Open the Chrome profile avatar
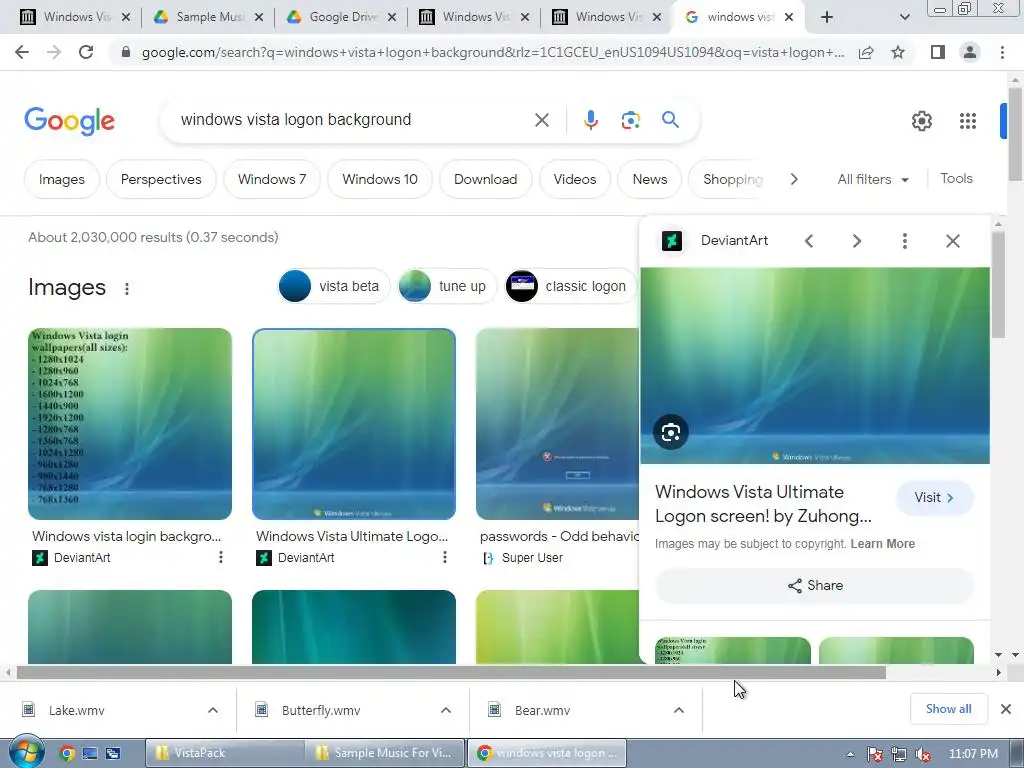Image resolution: width=1024 pixels, height=768 pixels. pos(970,52)
